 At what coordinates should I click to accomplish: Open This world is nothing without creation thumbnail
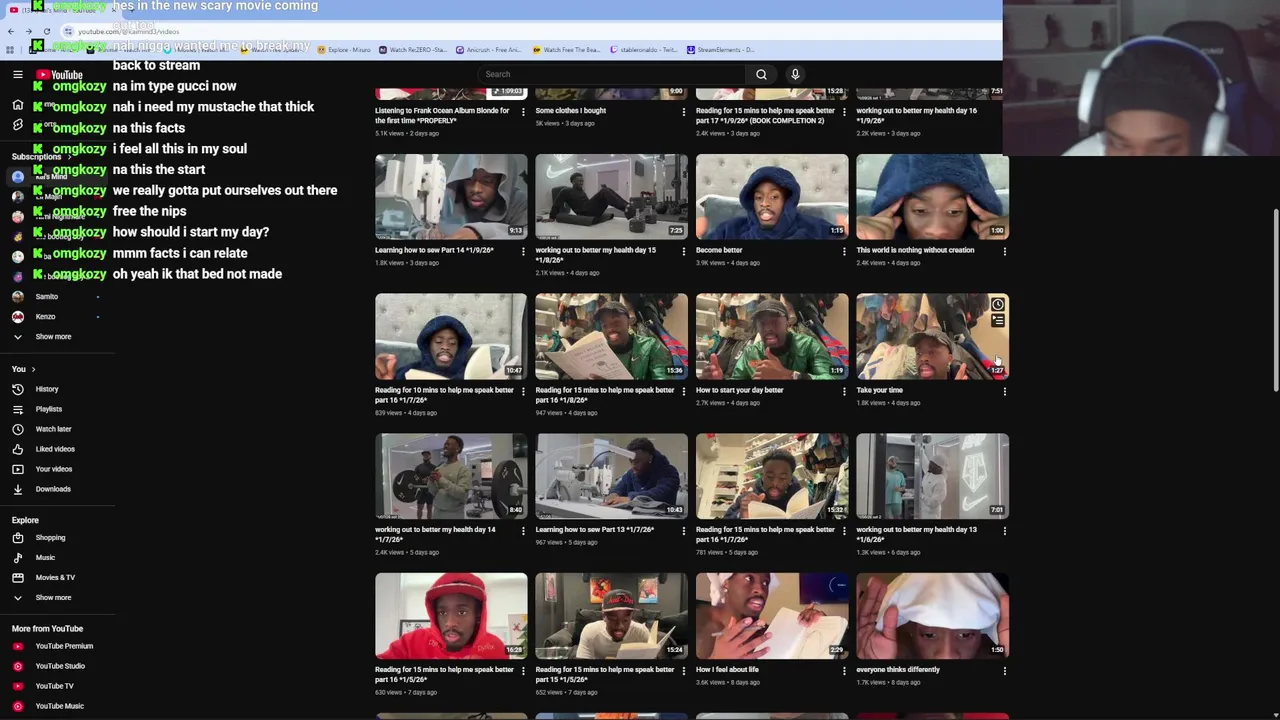pyautogui.click(x=932, y=196)
